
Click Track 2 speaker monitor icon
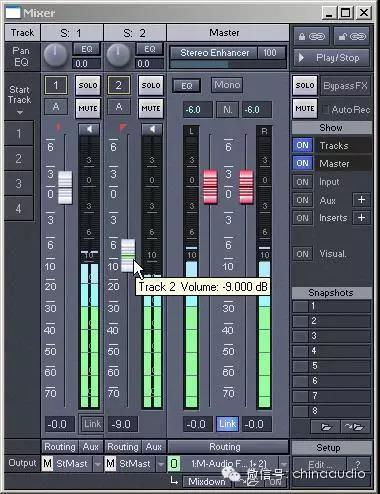[x=152, y=129]
